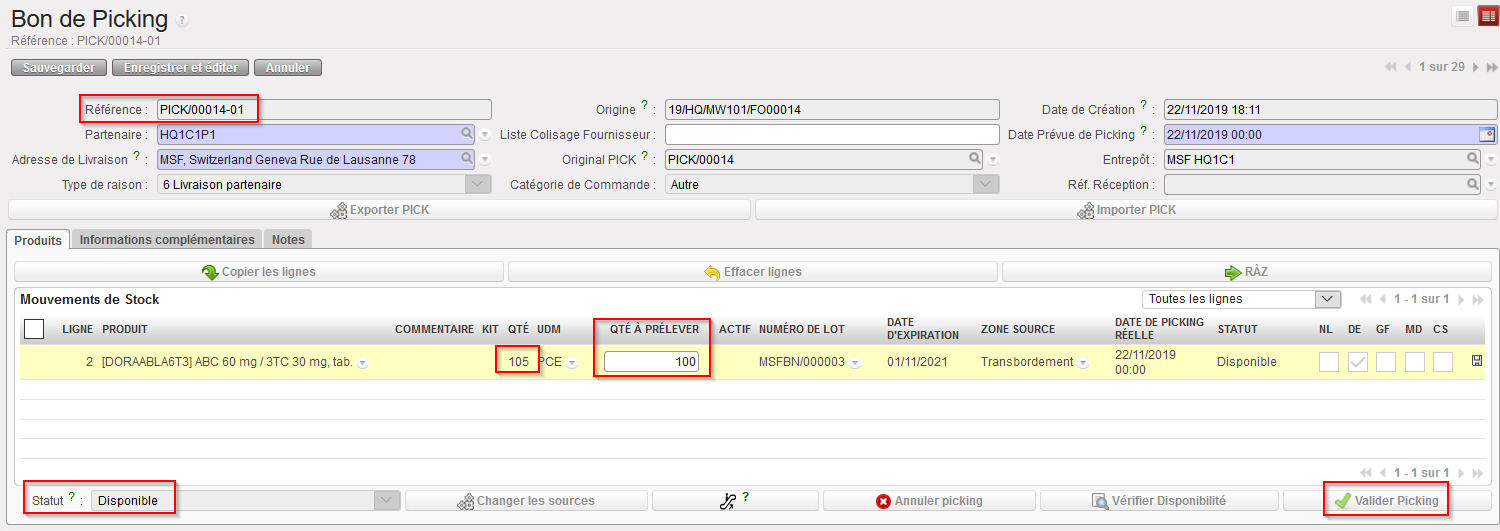This screenshot has width=1500, height=531.
Task: Tick the NL checkbox on line 2
Action: click(1328, 362)
